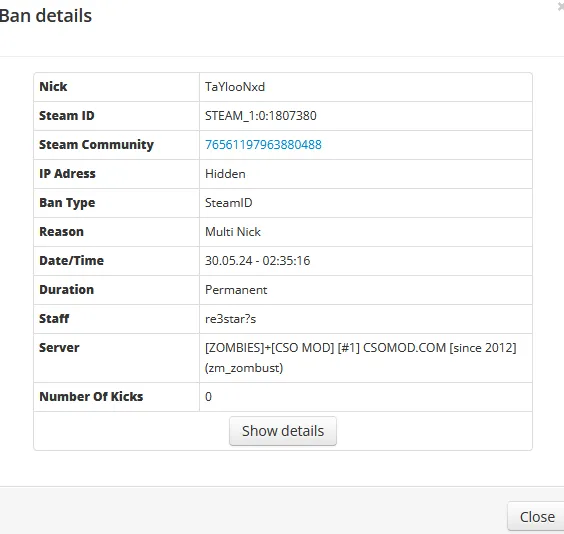The image size is (564, 534).
Task: Select the nick value TaYlooNxd
Action: [235, 87]
